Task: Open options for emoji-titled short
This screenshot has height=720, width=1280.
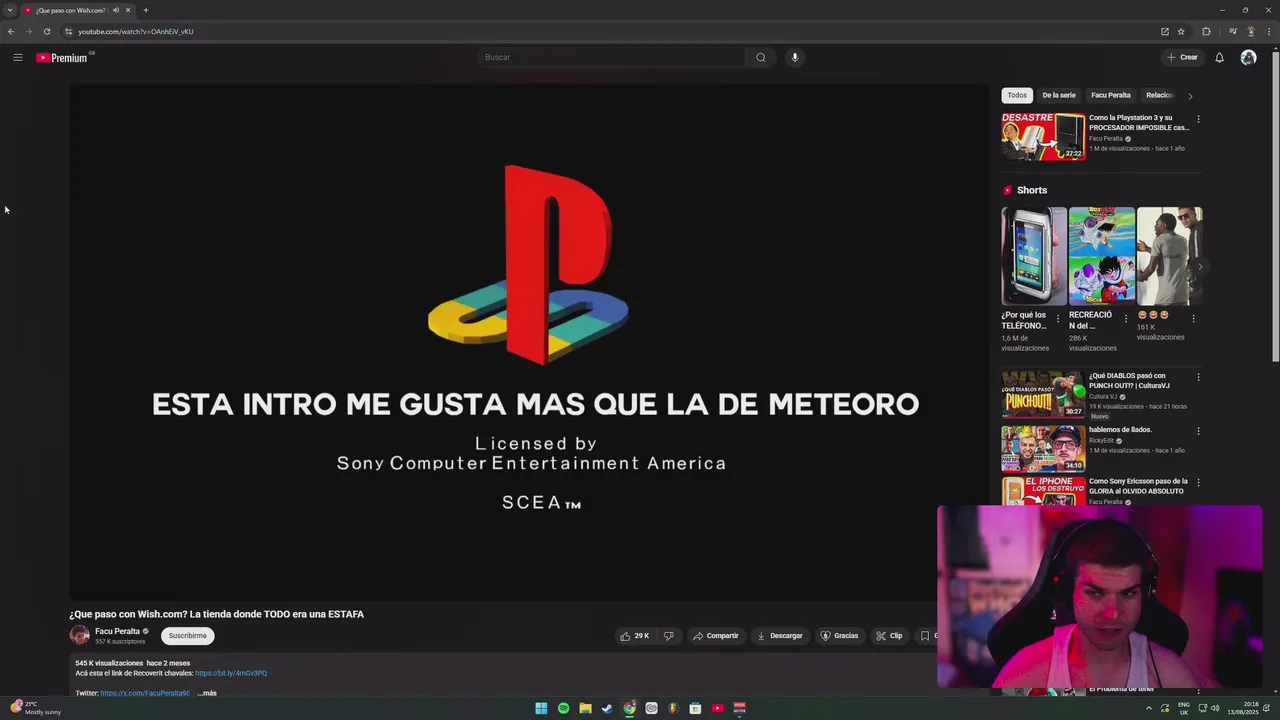Action: tap(1192, 319)
